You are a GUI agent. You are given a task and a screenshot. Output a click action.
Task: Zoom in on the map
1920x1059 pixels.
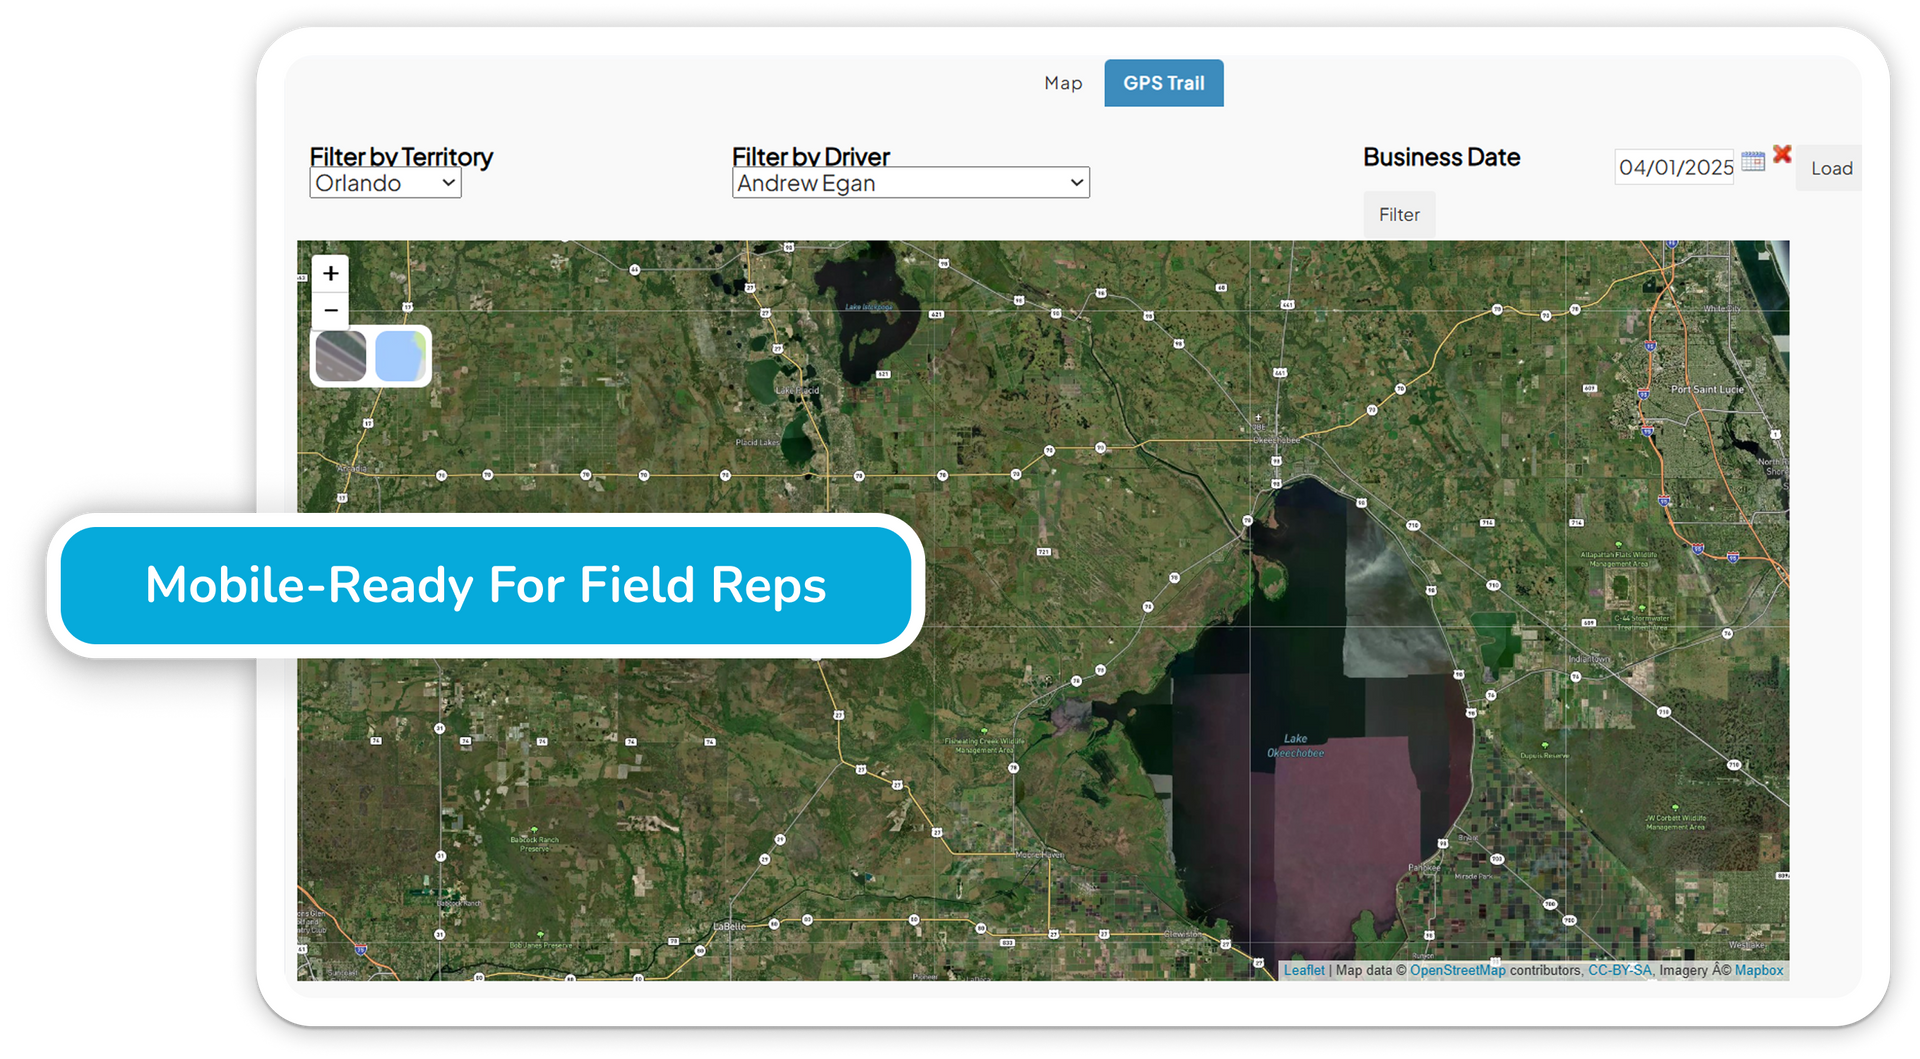pos(331,273)
